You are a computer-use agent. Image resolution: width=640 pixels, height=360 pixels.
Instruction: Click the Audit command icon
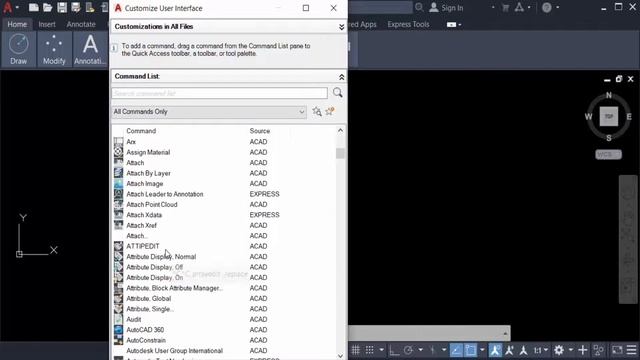(x=118, y=319)
